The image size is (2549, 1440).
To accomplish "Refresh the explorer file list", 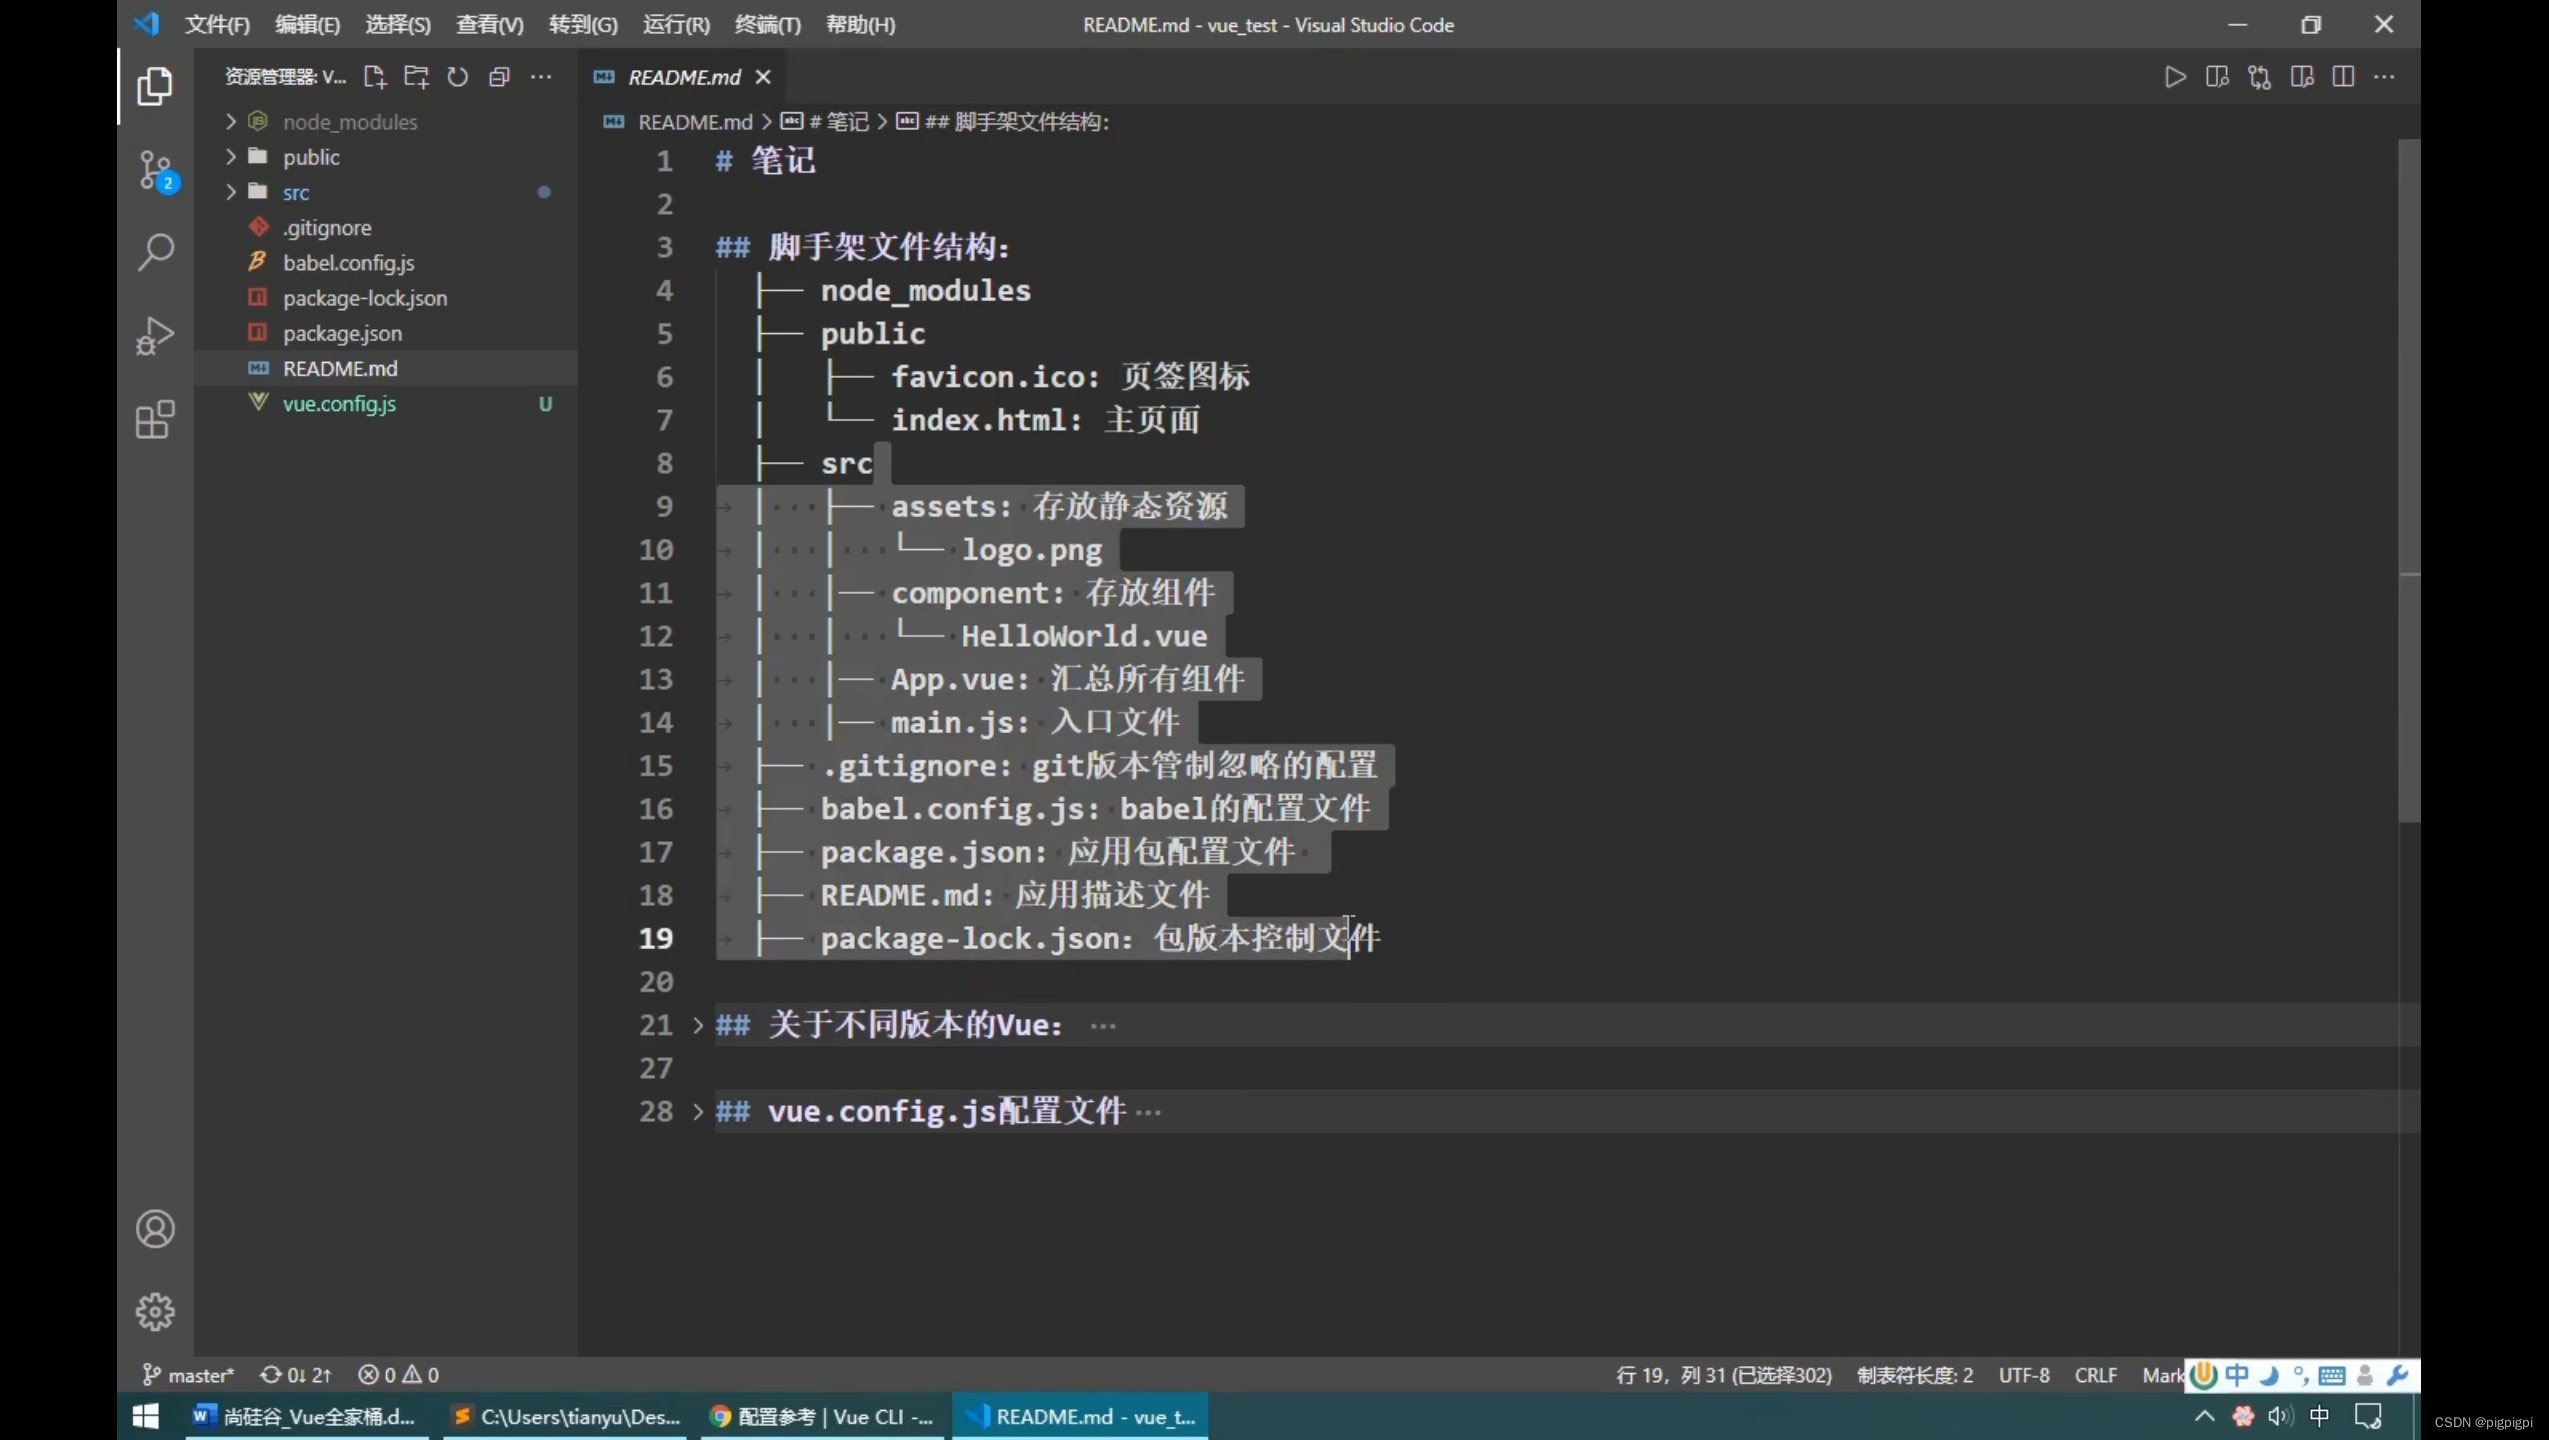I will tap(458, 77).
